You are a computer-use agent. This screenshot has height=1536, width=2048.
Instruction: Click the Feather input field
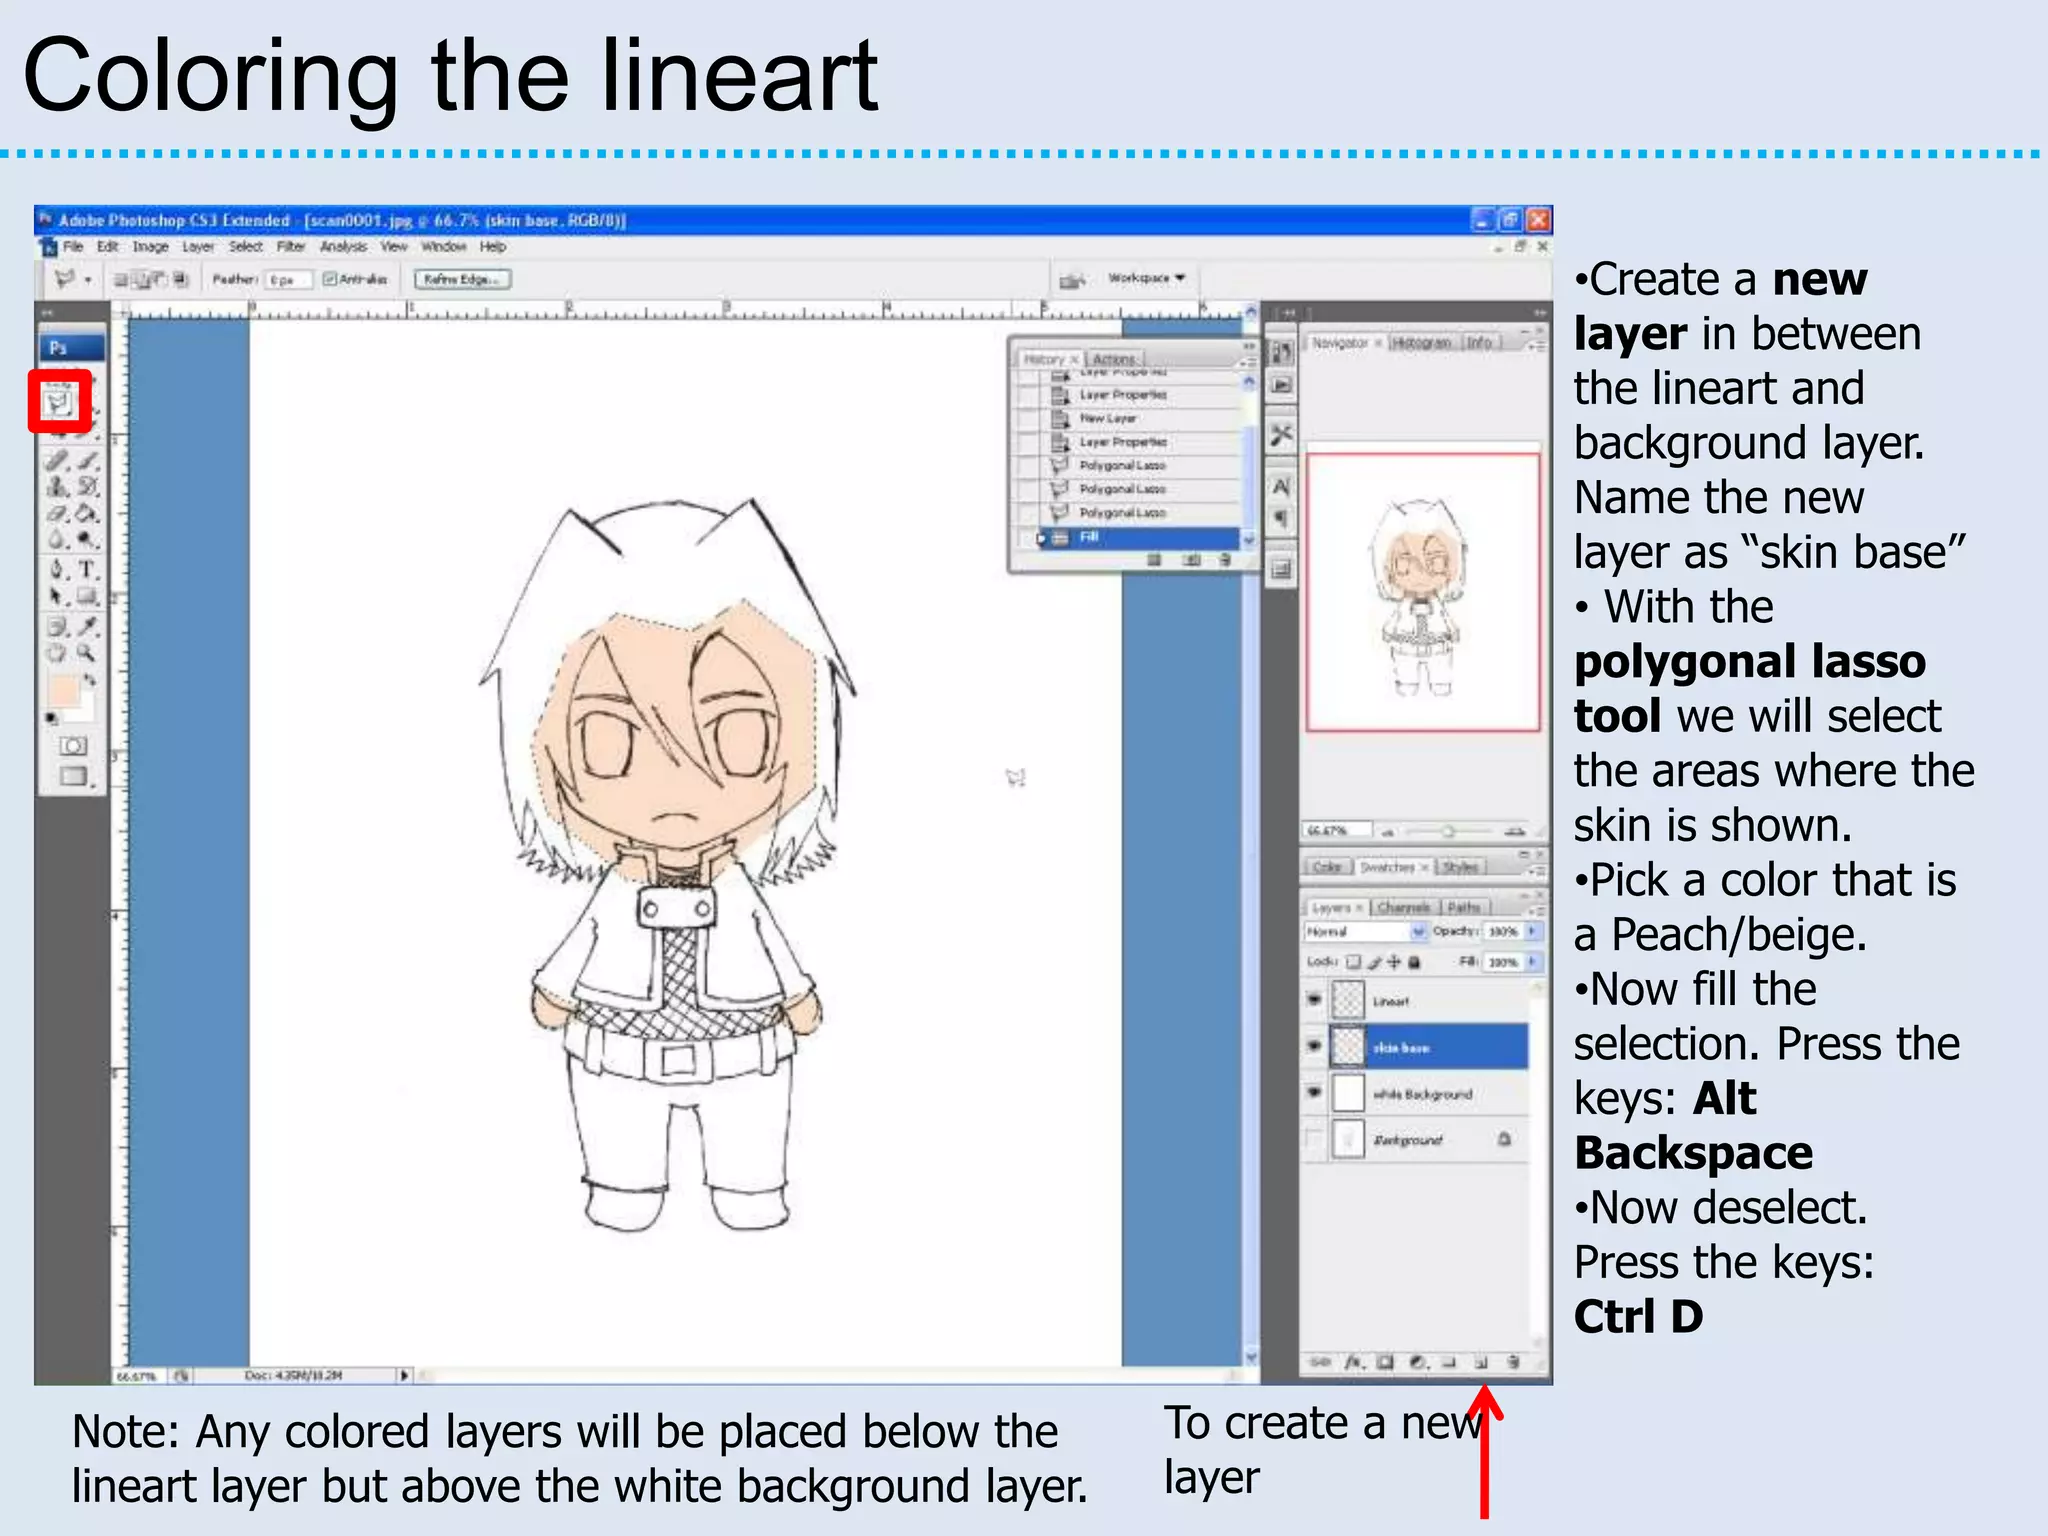click(x=288, y=280)
